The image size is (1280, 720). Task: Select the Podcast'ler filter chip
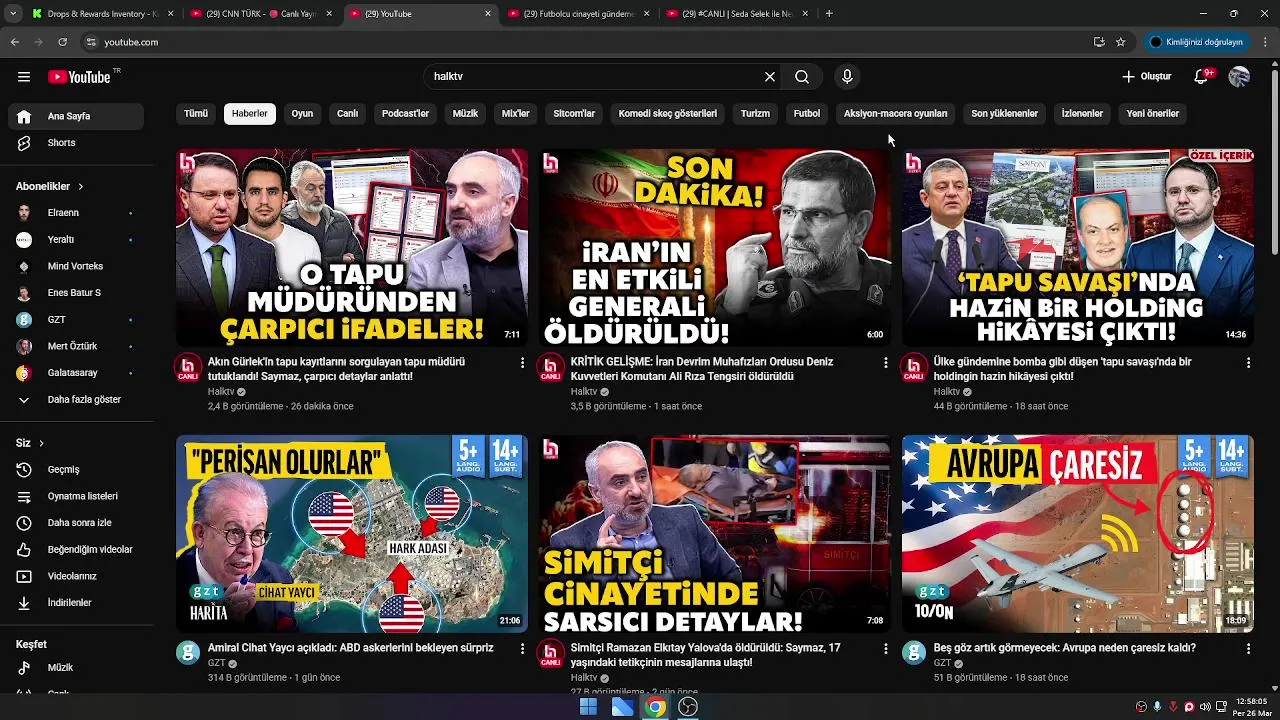point(405,114)
